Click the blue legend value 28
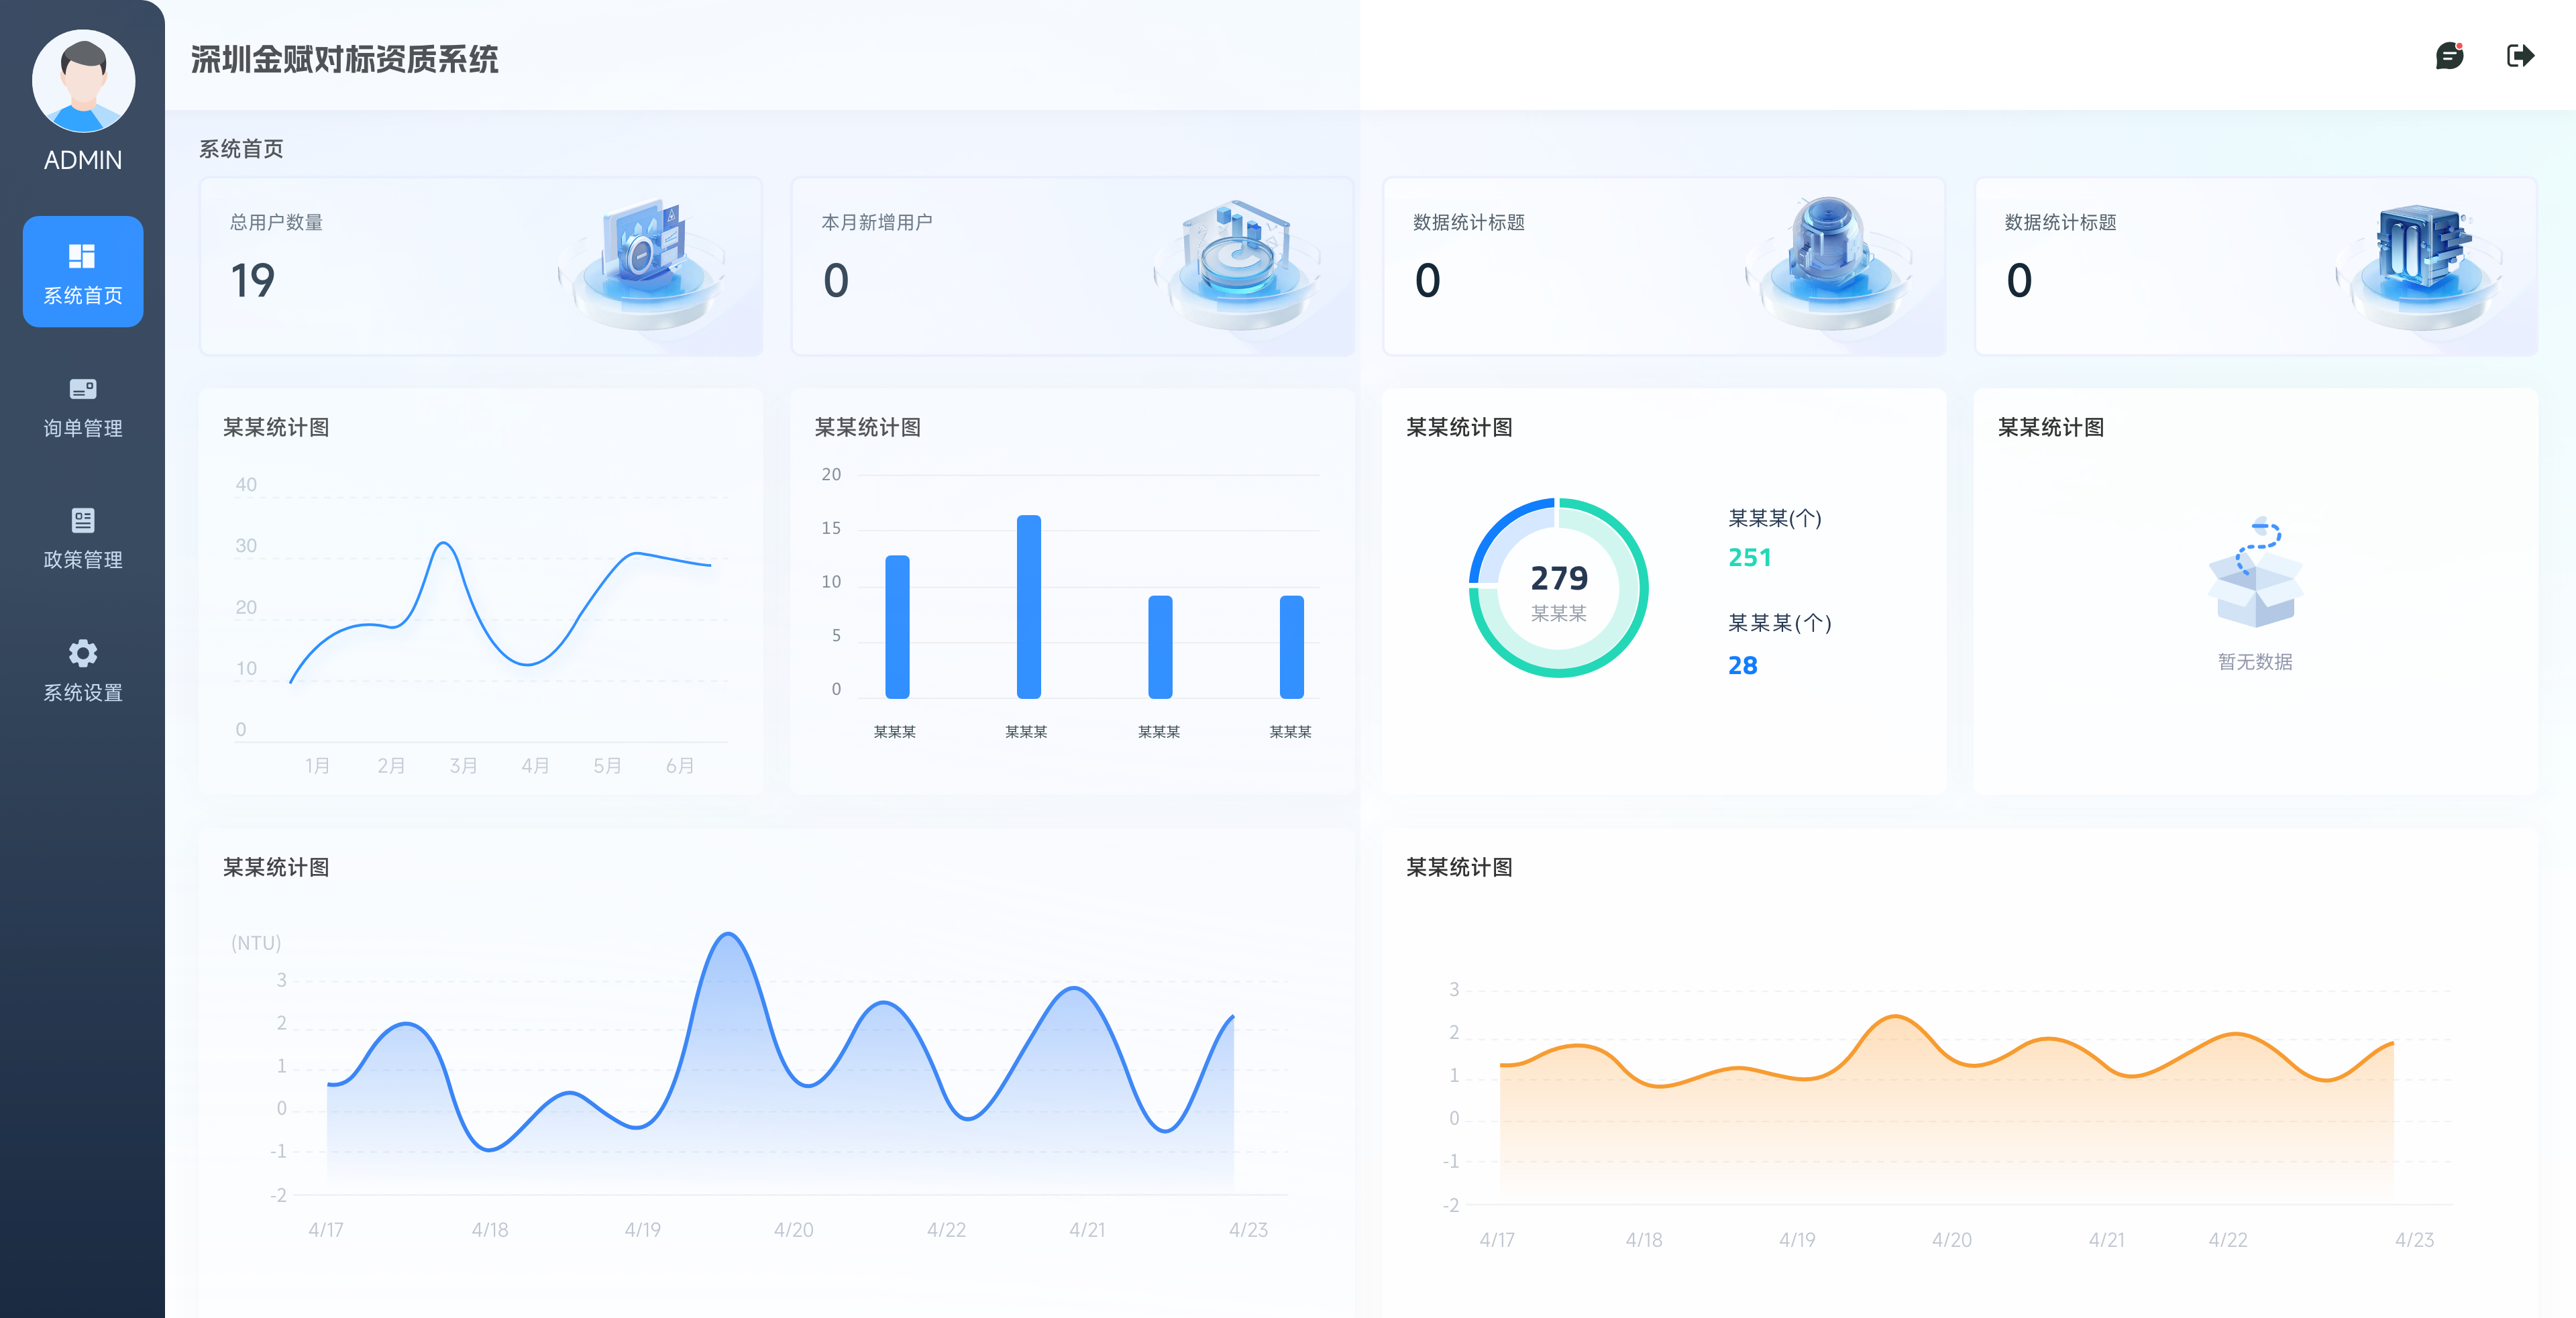Image resolution: width=2576 pixels, height=1318 pixels. (1742, 665)
